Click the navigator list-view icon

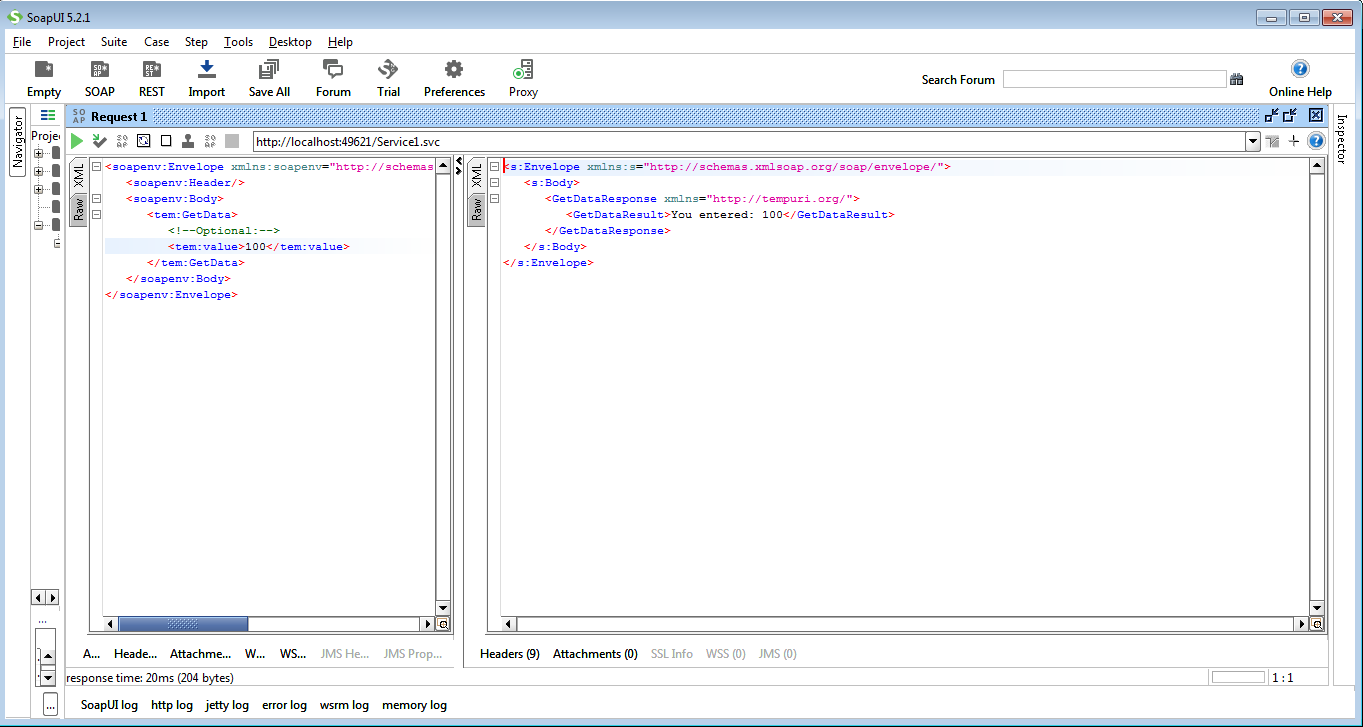[48, 115]
